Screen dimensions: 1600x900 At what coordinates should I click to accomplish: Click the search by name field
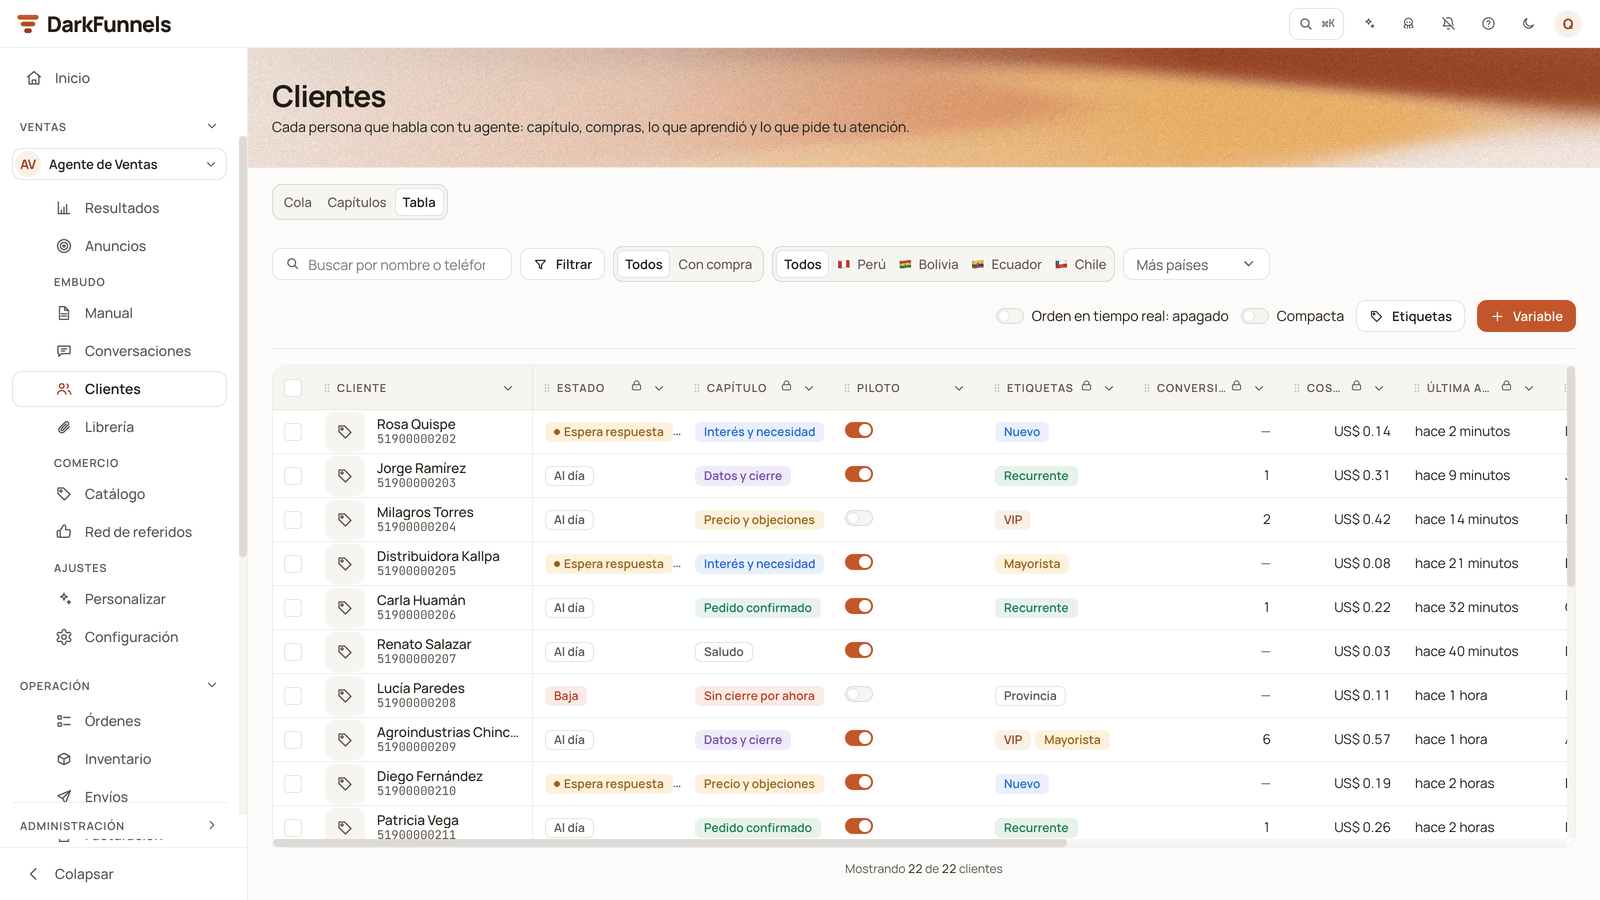coord(392,265)
